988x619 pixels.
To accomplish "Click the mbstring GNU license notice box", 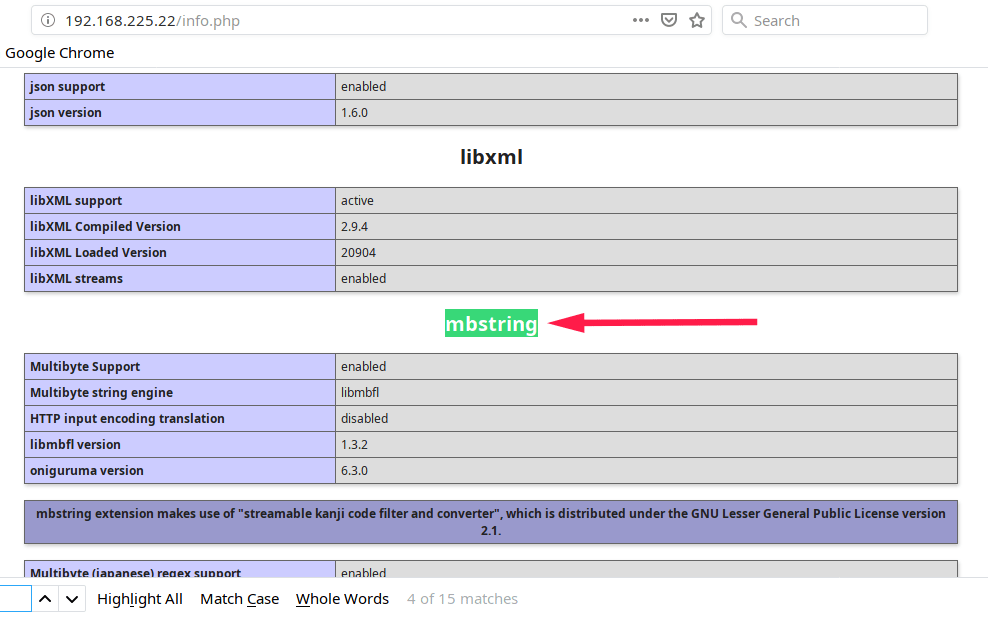I will (x=491, y=522).
